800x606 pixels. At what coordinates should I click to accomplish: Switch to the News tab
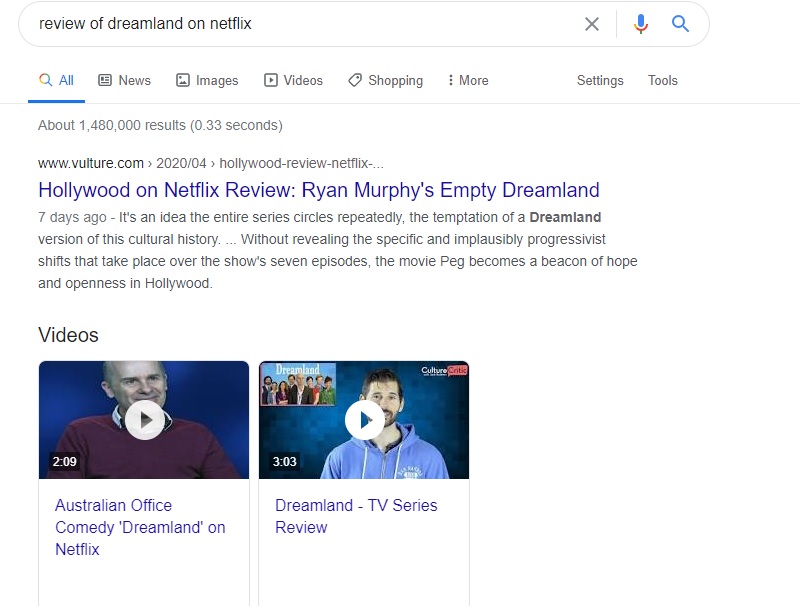[124, 81]
